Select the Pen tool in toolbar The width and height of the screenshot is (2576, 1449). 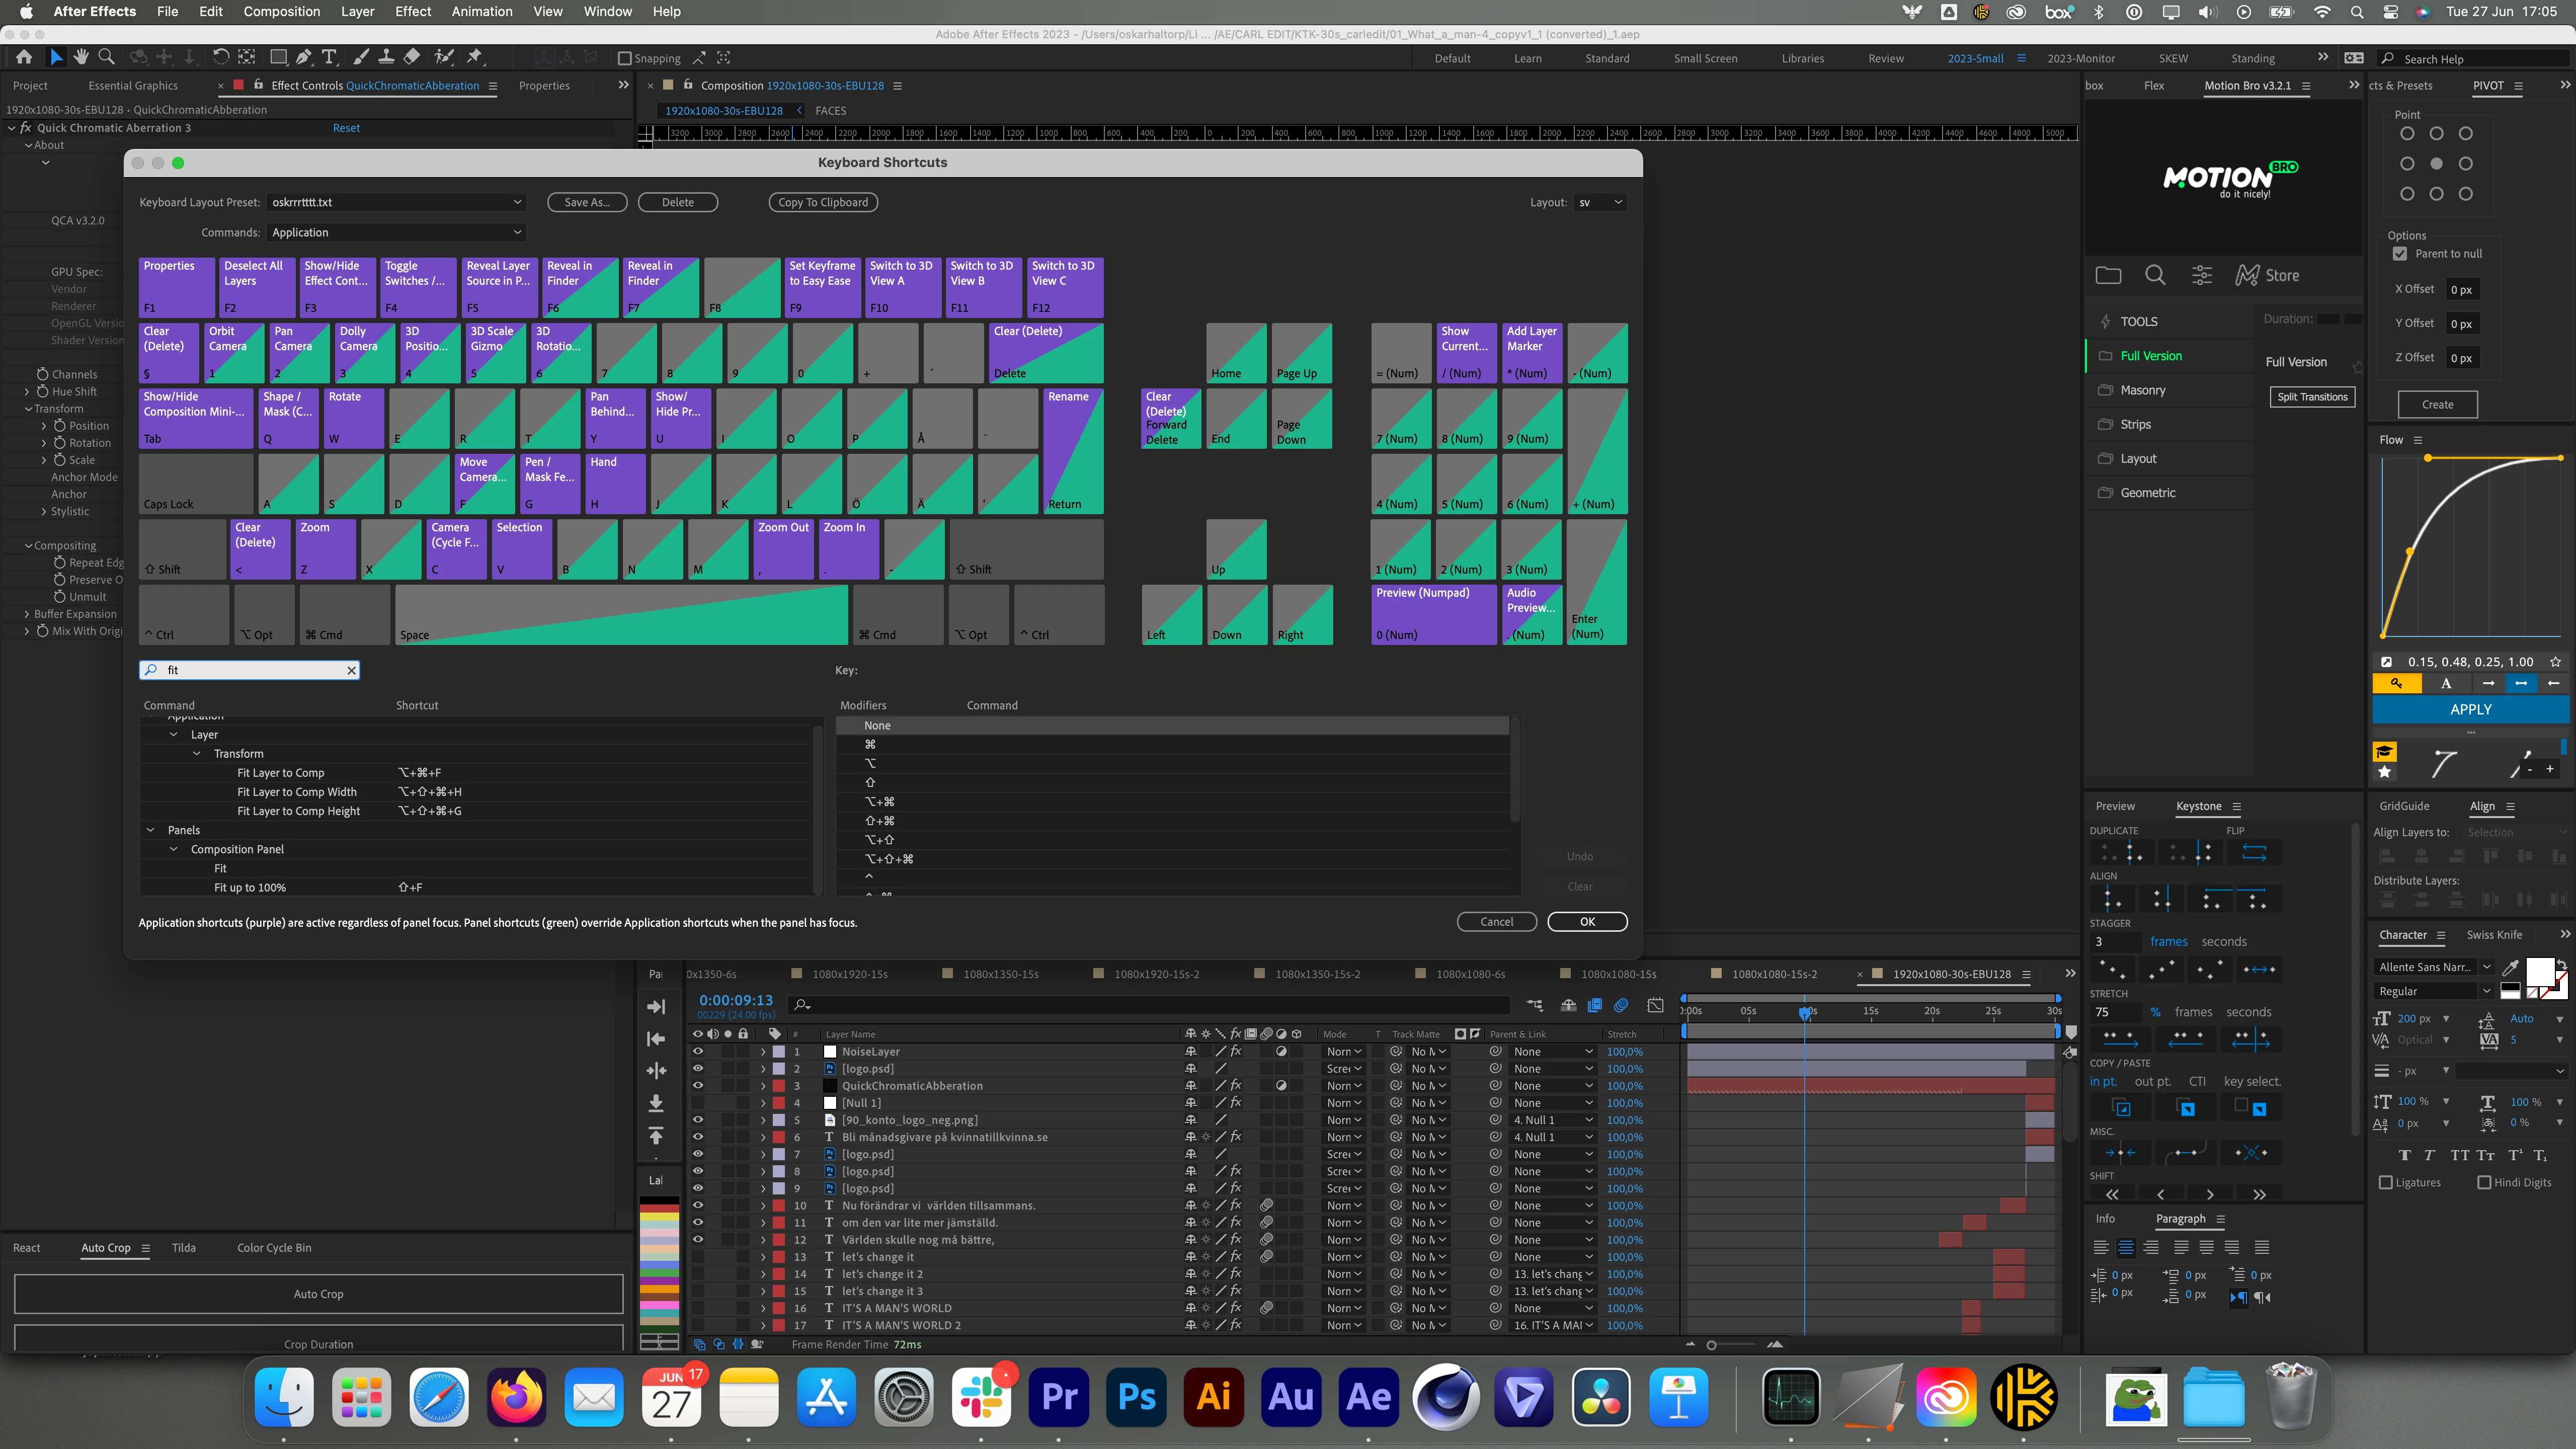pos(304,57)
